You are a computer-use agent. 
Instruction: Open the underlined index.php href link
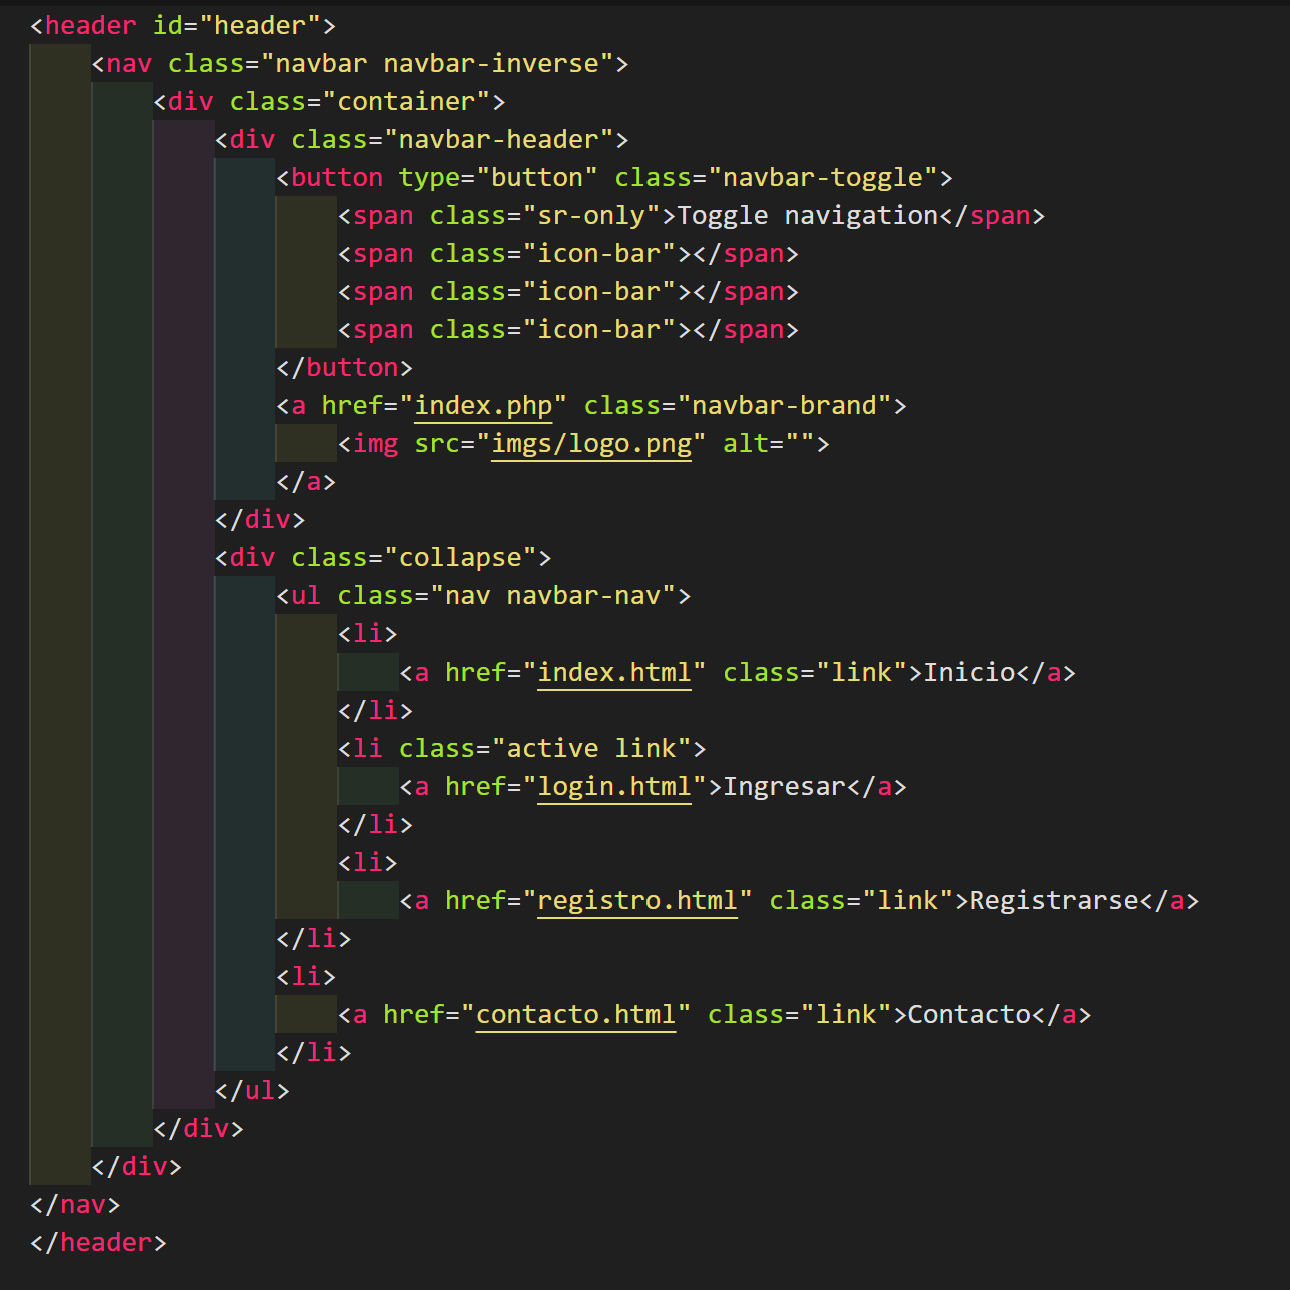(483, 406)
